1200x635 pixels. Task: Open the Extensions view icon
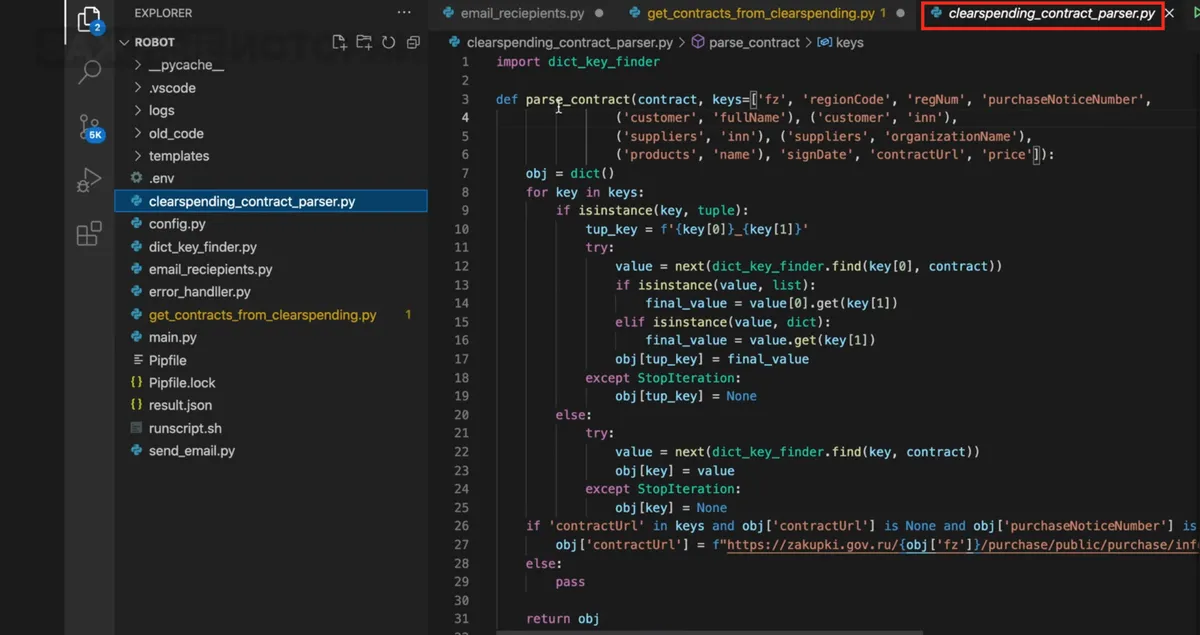pyautogui.click(x=89, y=234)
